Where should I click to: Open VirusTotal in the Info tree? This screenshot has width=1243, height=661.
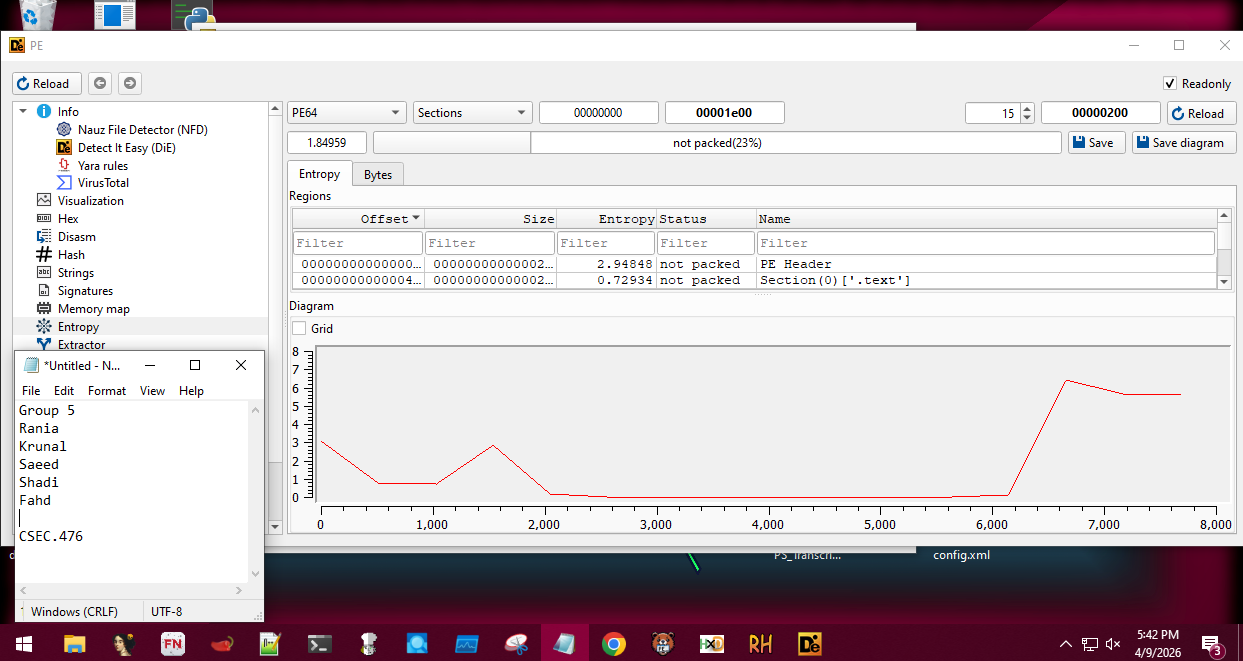pos(103,183)
